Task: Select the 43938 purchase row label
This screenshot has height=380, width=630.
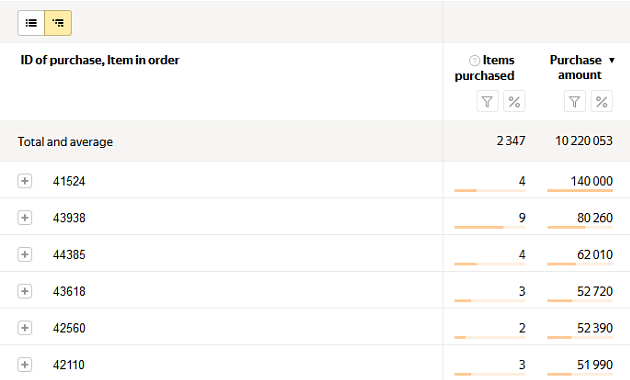Action: tap(69, 218)
